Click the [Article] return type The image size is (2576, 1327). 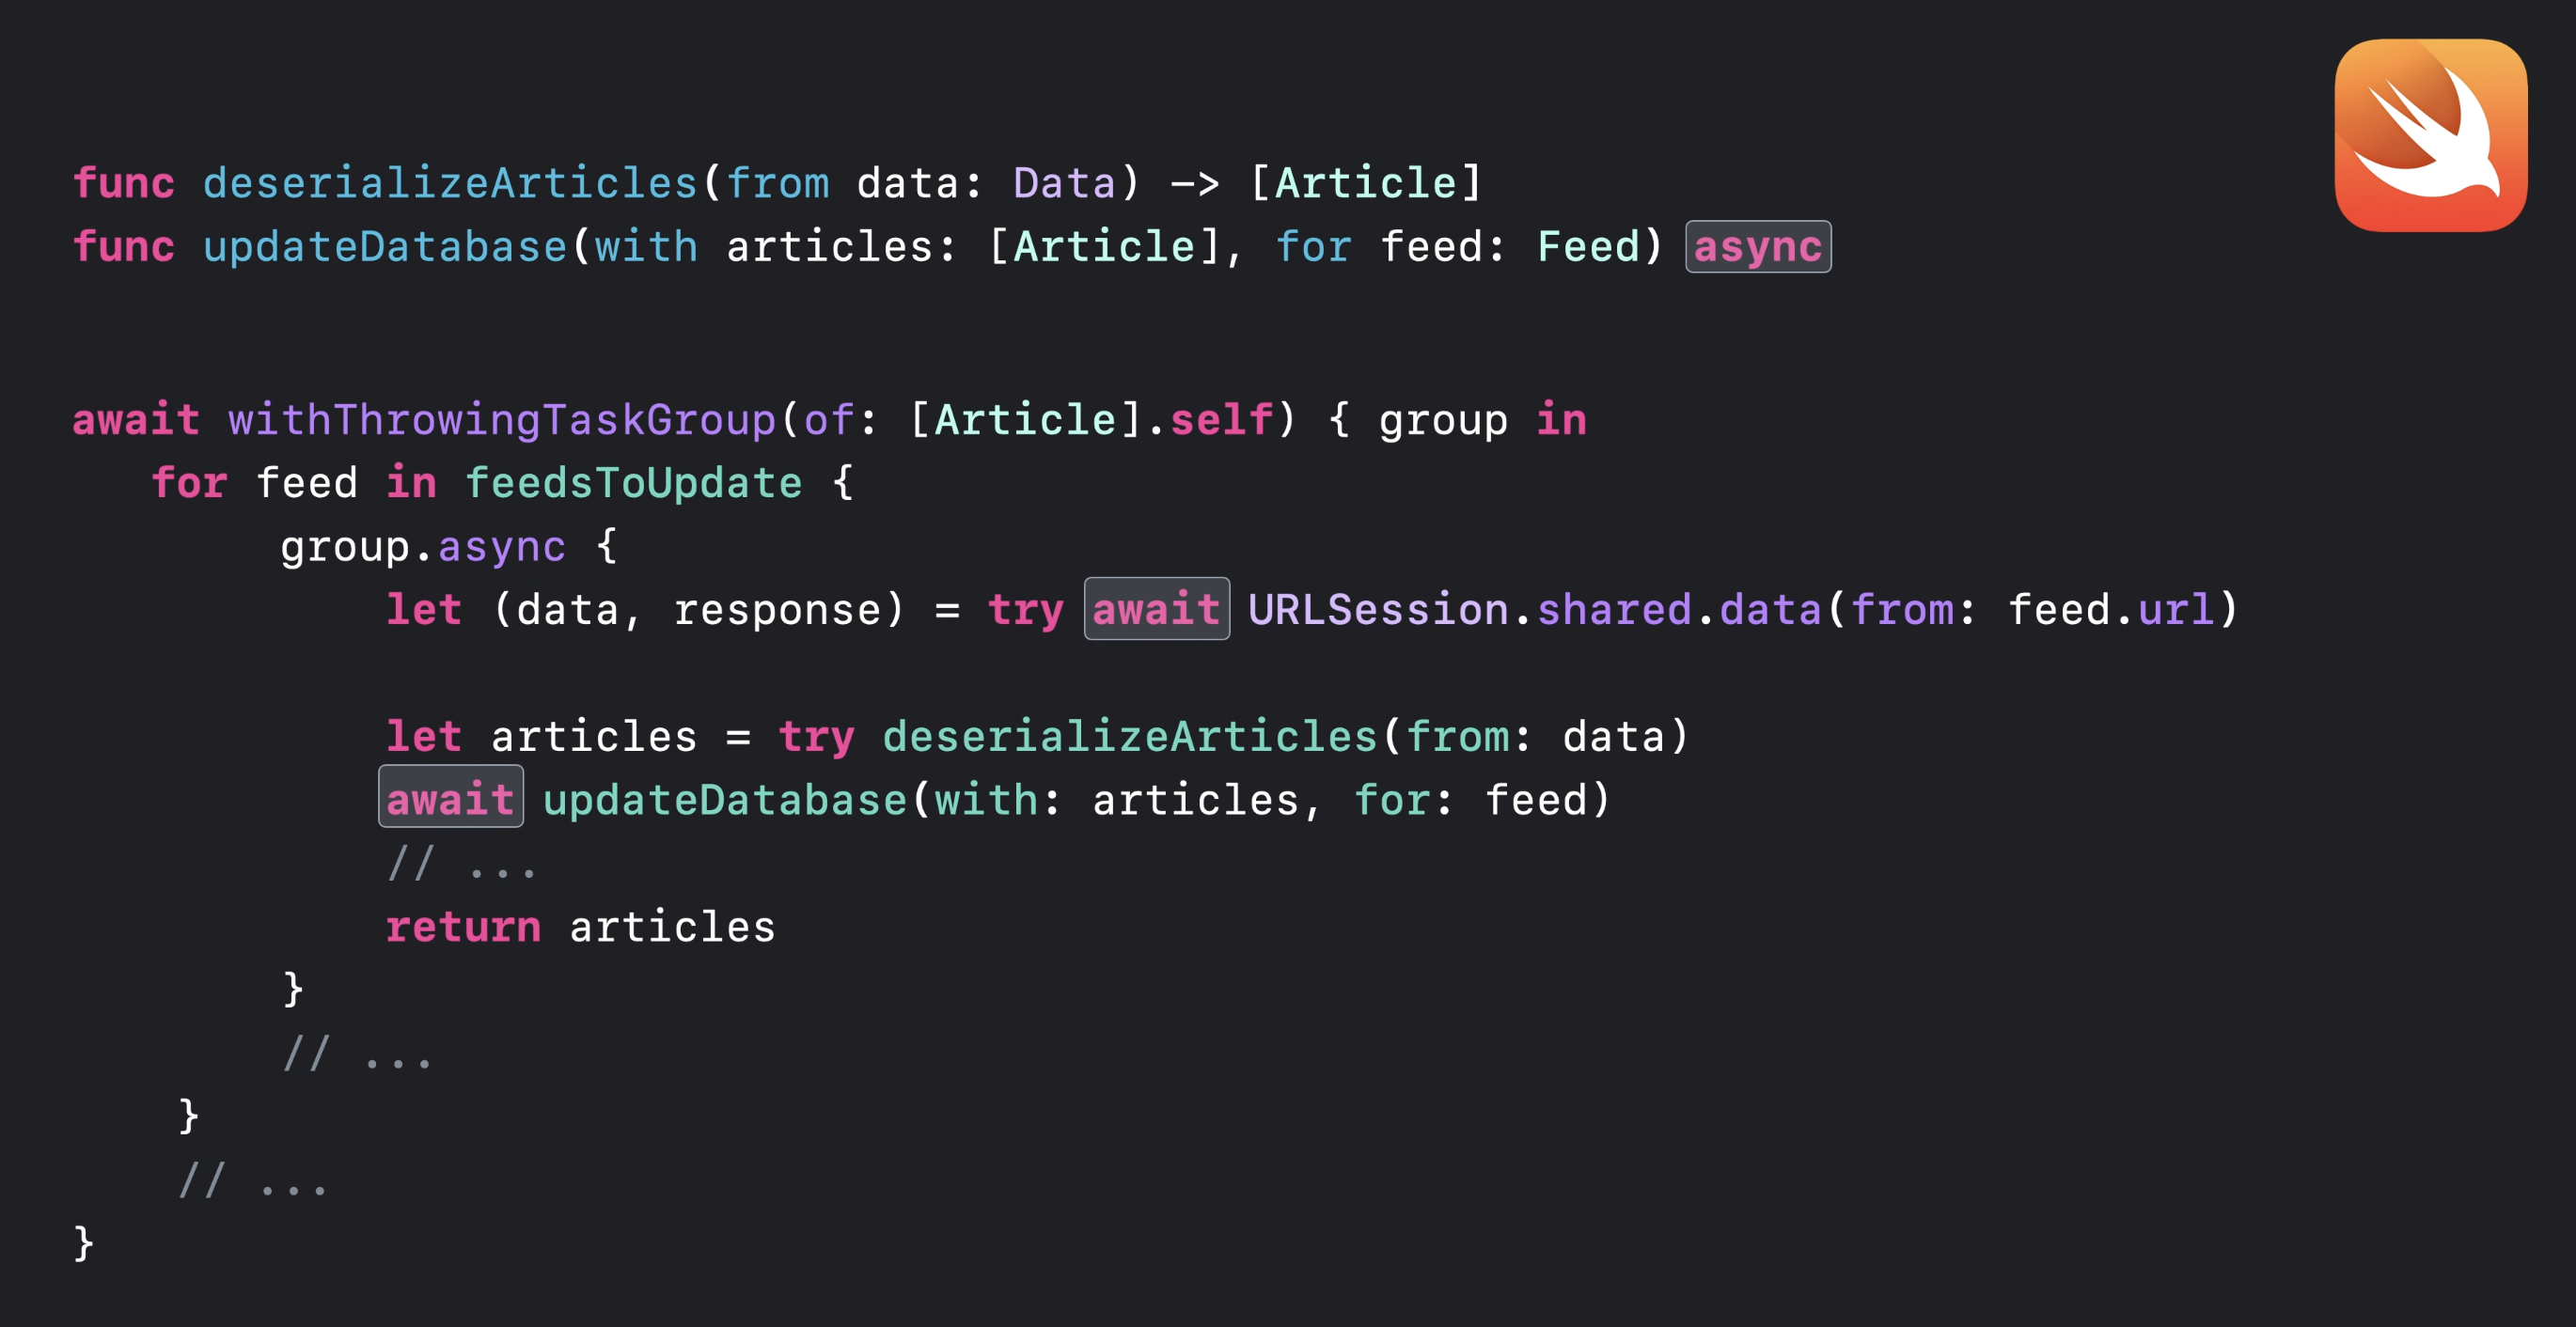point(1365,183)
